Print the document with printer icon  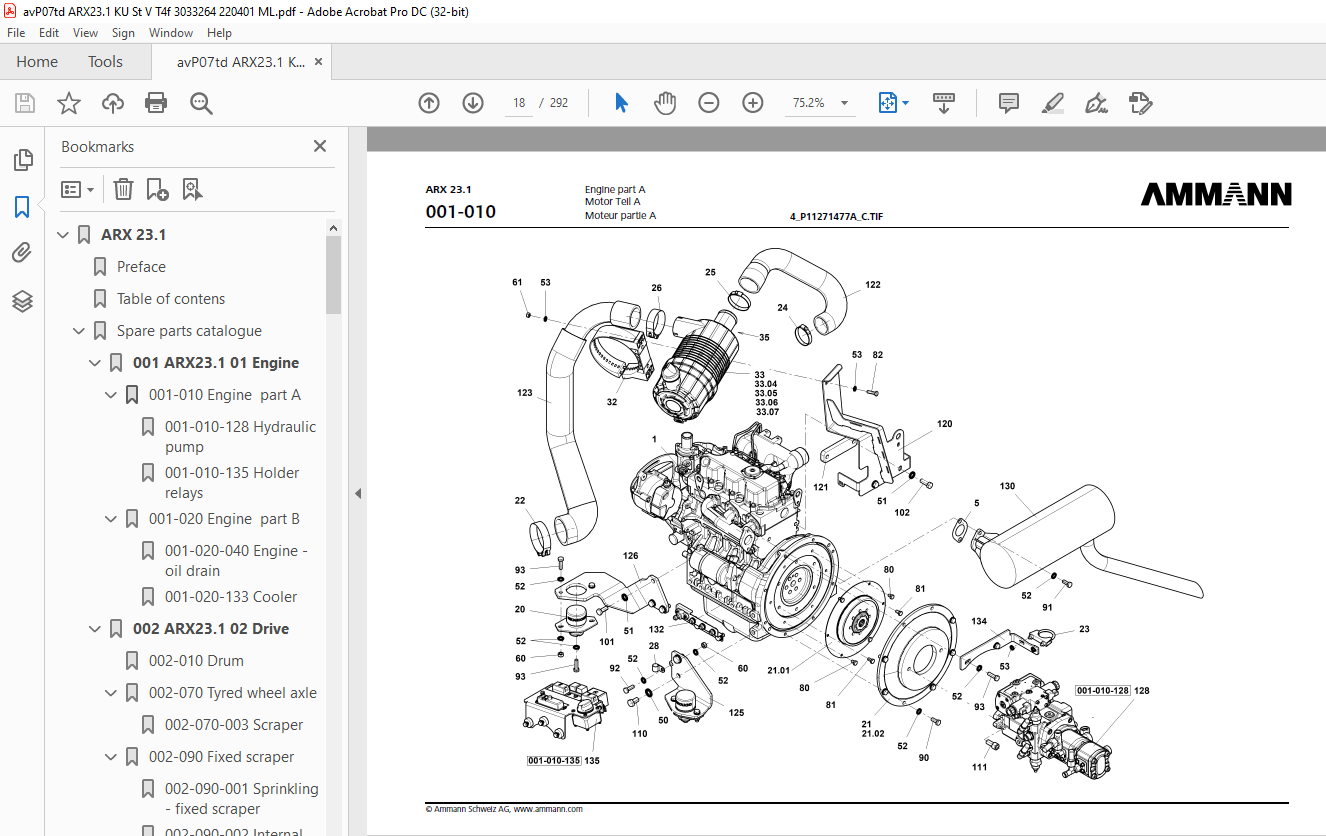click(156, 103)
